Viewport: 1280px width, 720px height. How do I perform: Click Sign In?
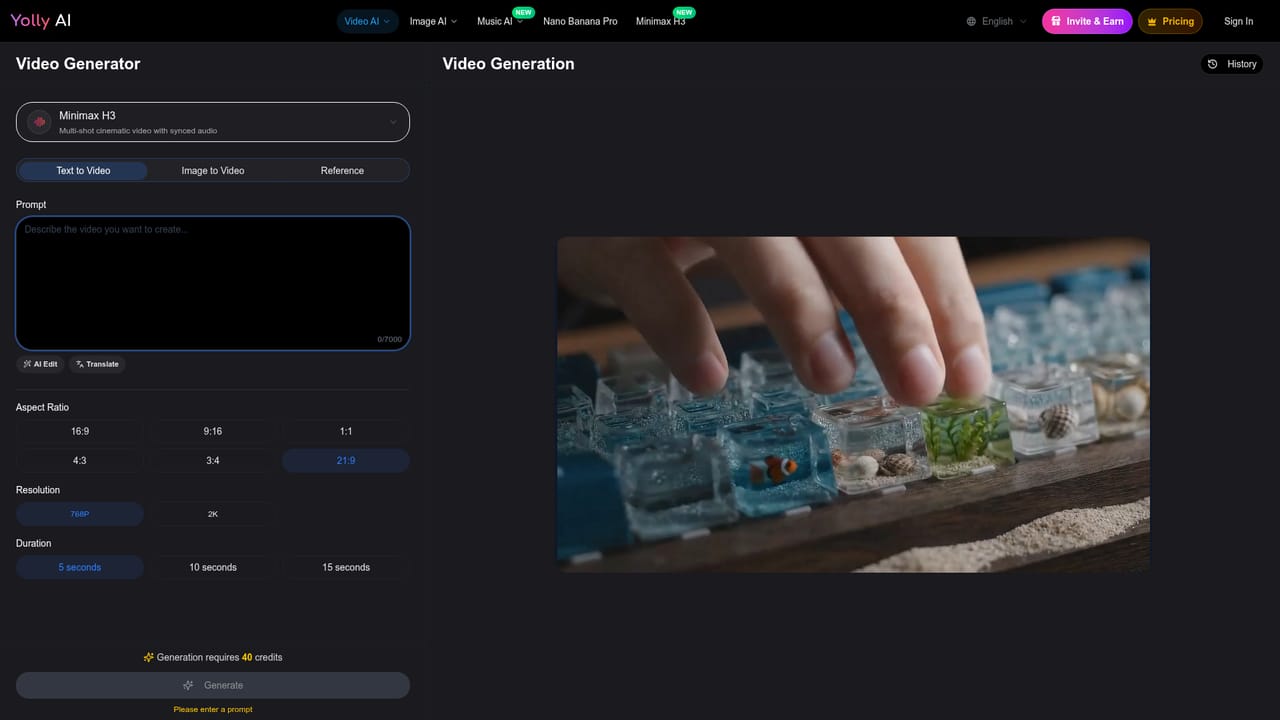[1238, 21]
